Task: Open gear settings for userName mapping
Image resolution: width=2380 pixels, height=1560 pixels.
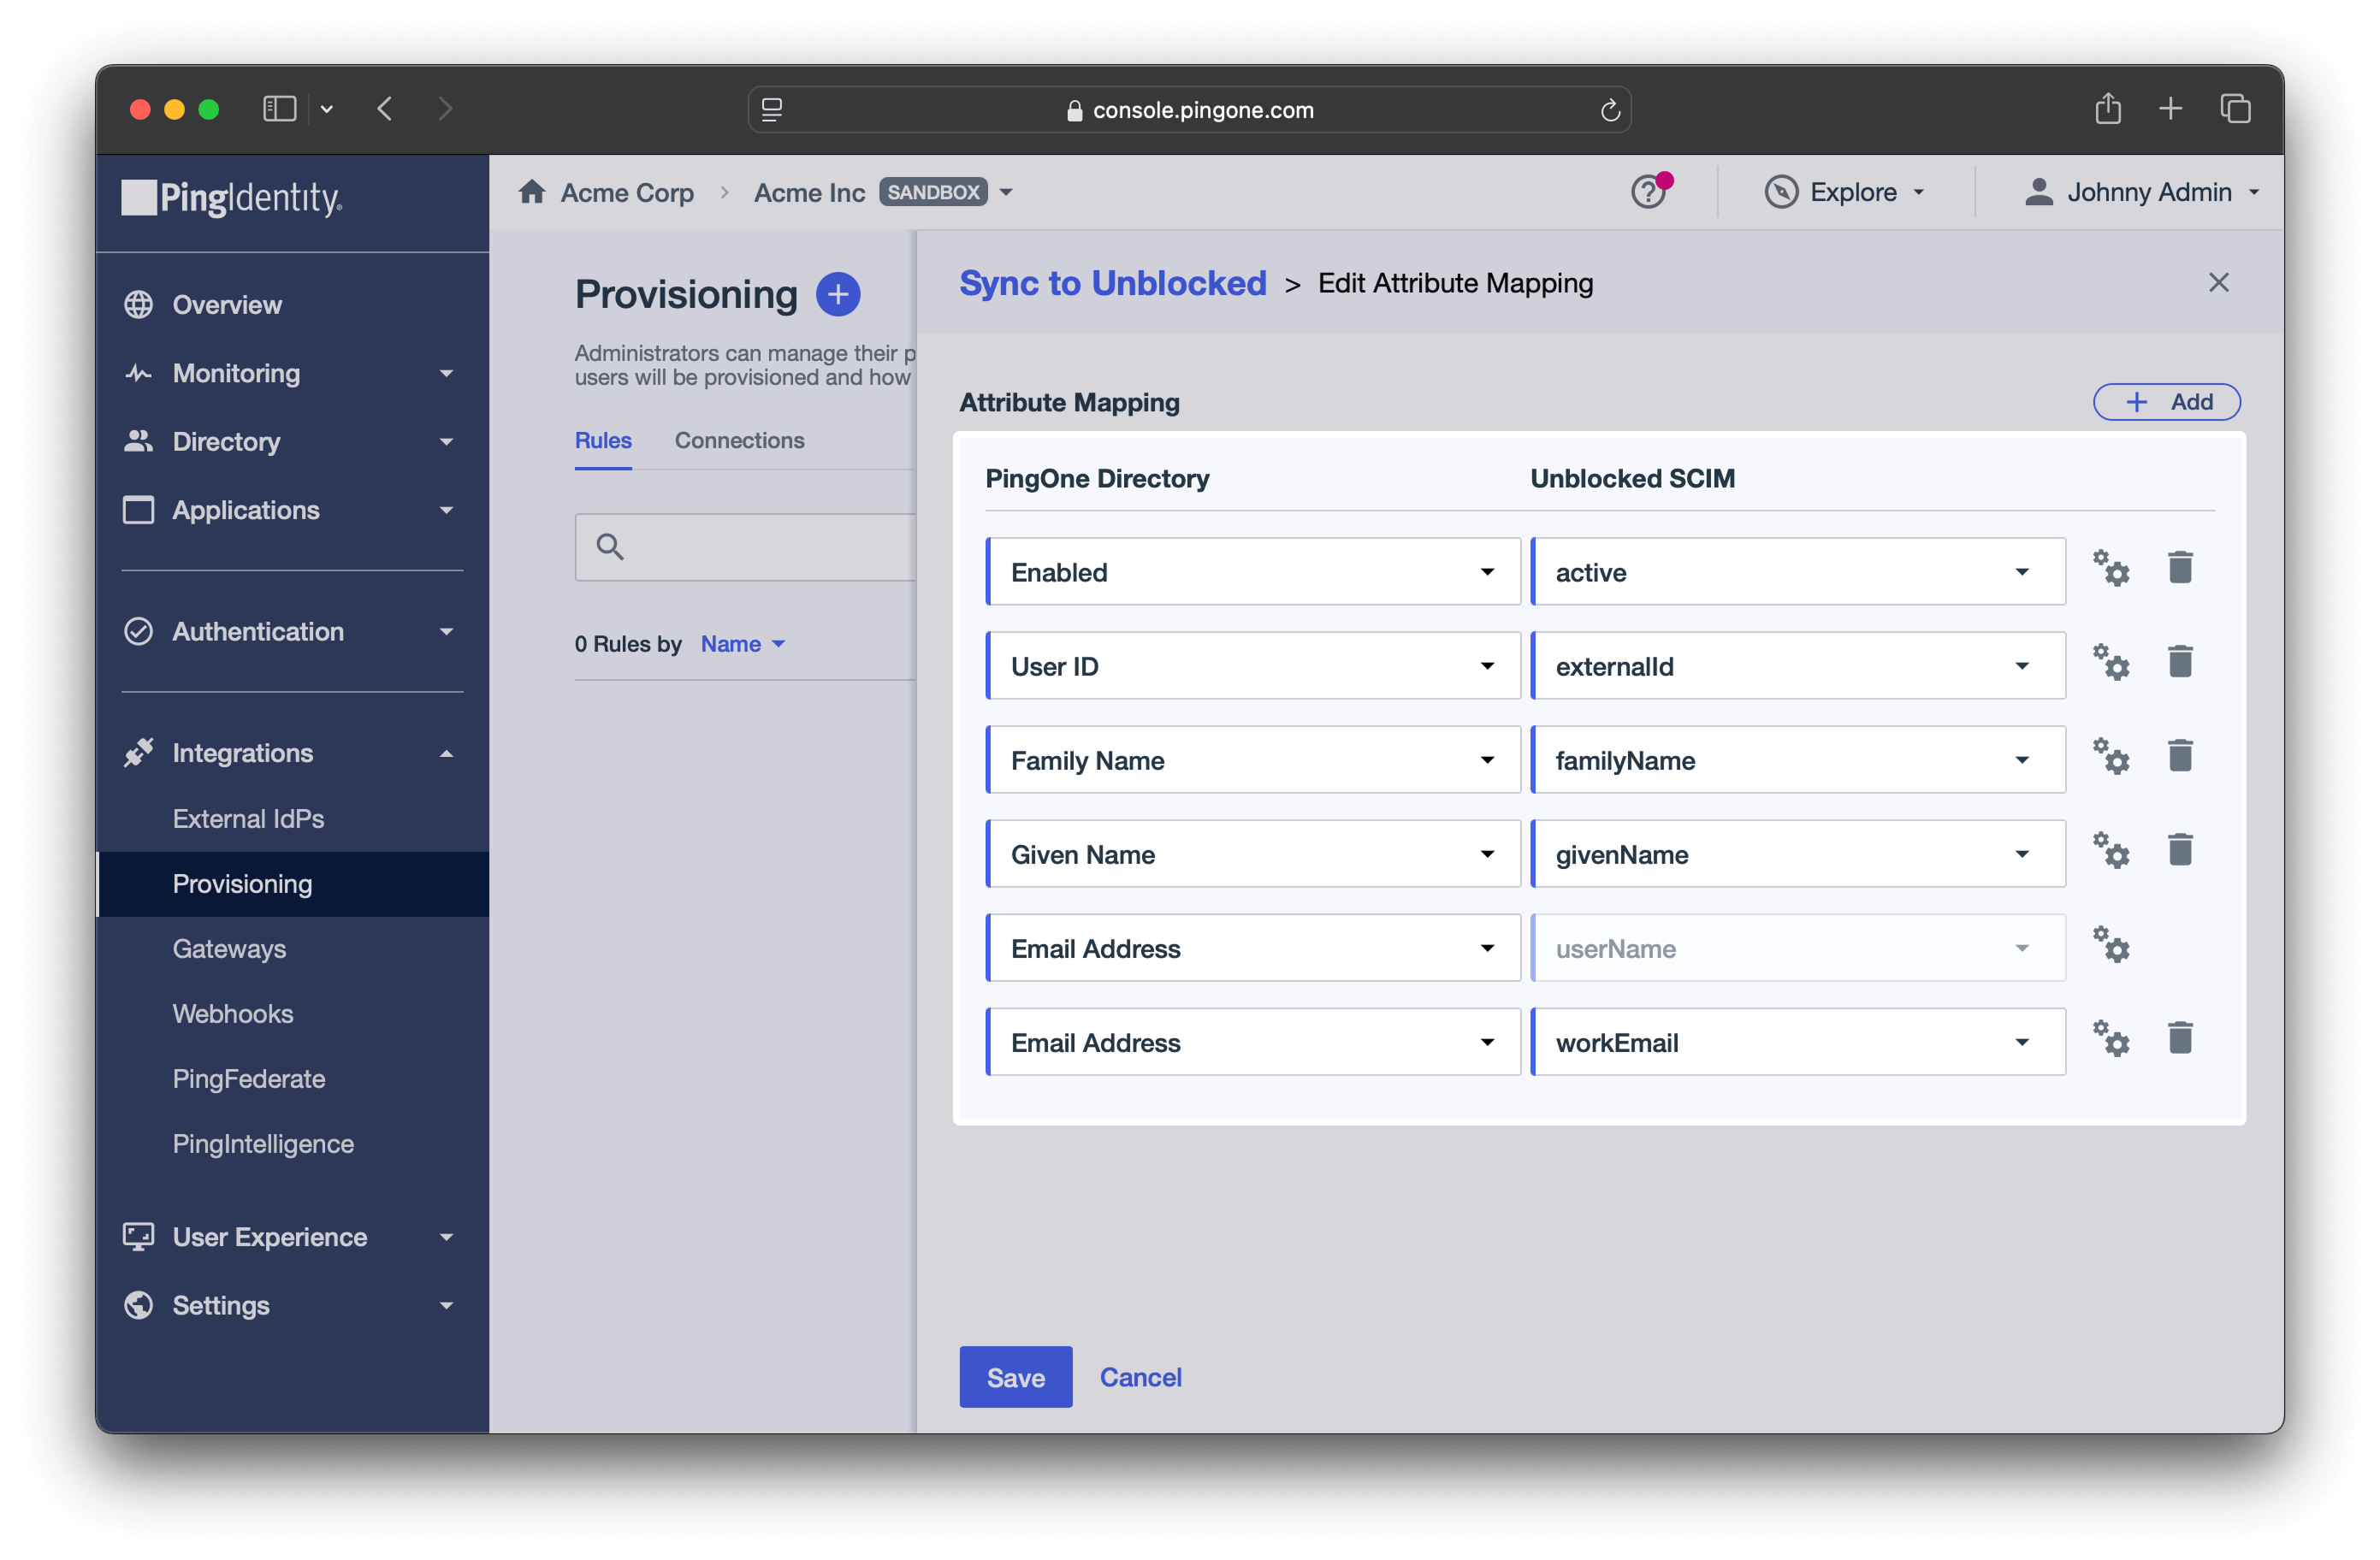Action: [x=2111, y=946]
